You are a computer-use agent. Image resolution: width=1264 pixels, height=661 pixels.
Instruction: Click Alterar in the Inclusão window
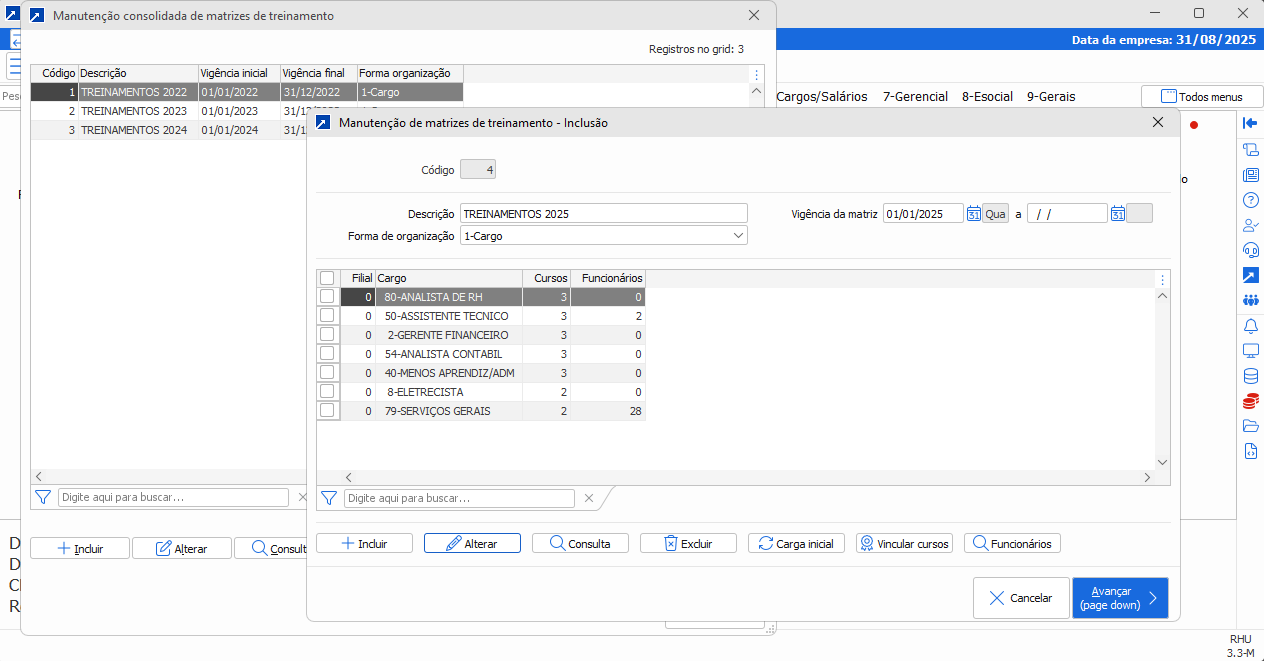[x=473, y=543]
